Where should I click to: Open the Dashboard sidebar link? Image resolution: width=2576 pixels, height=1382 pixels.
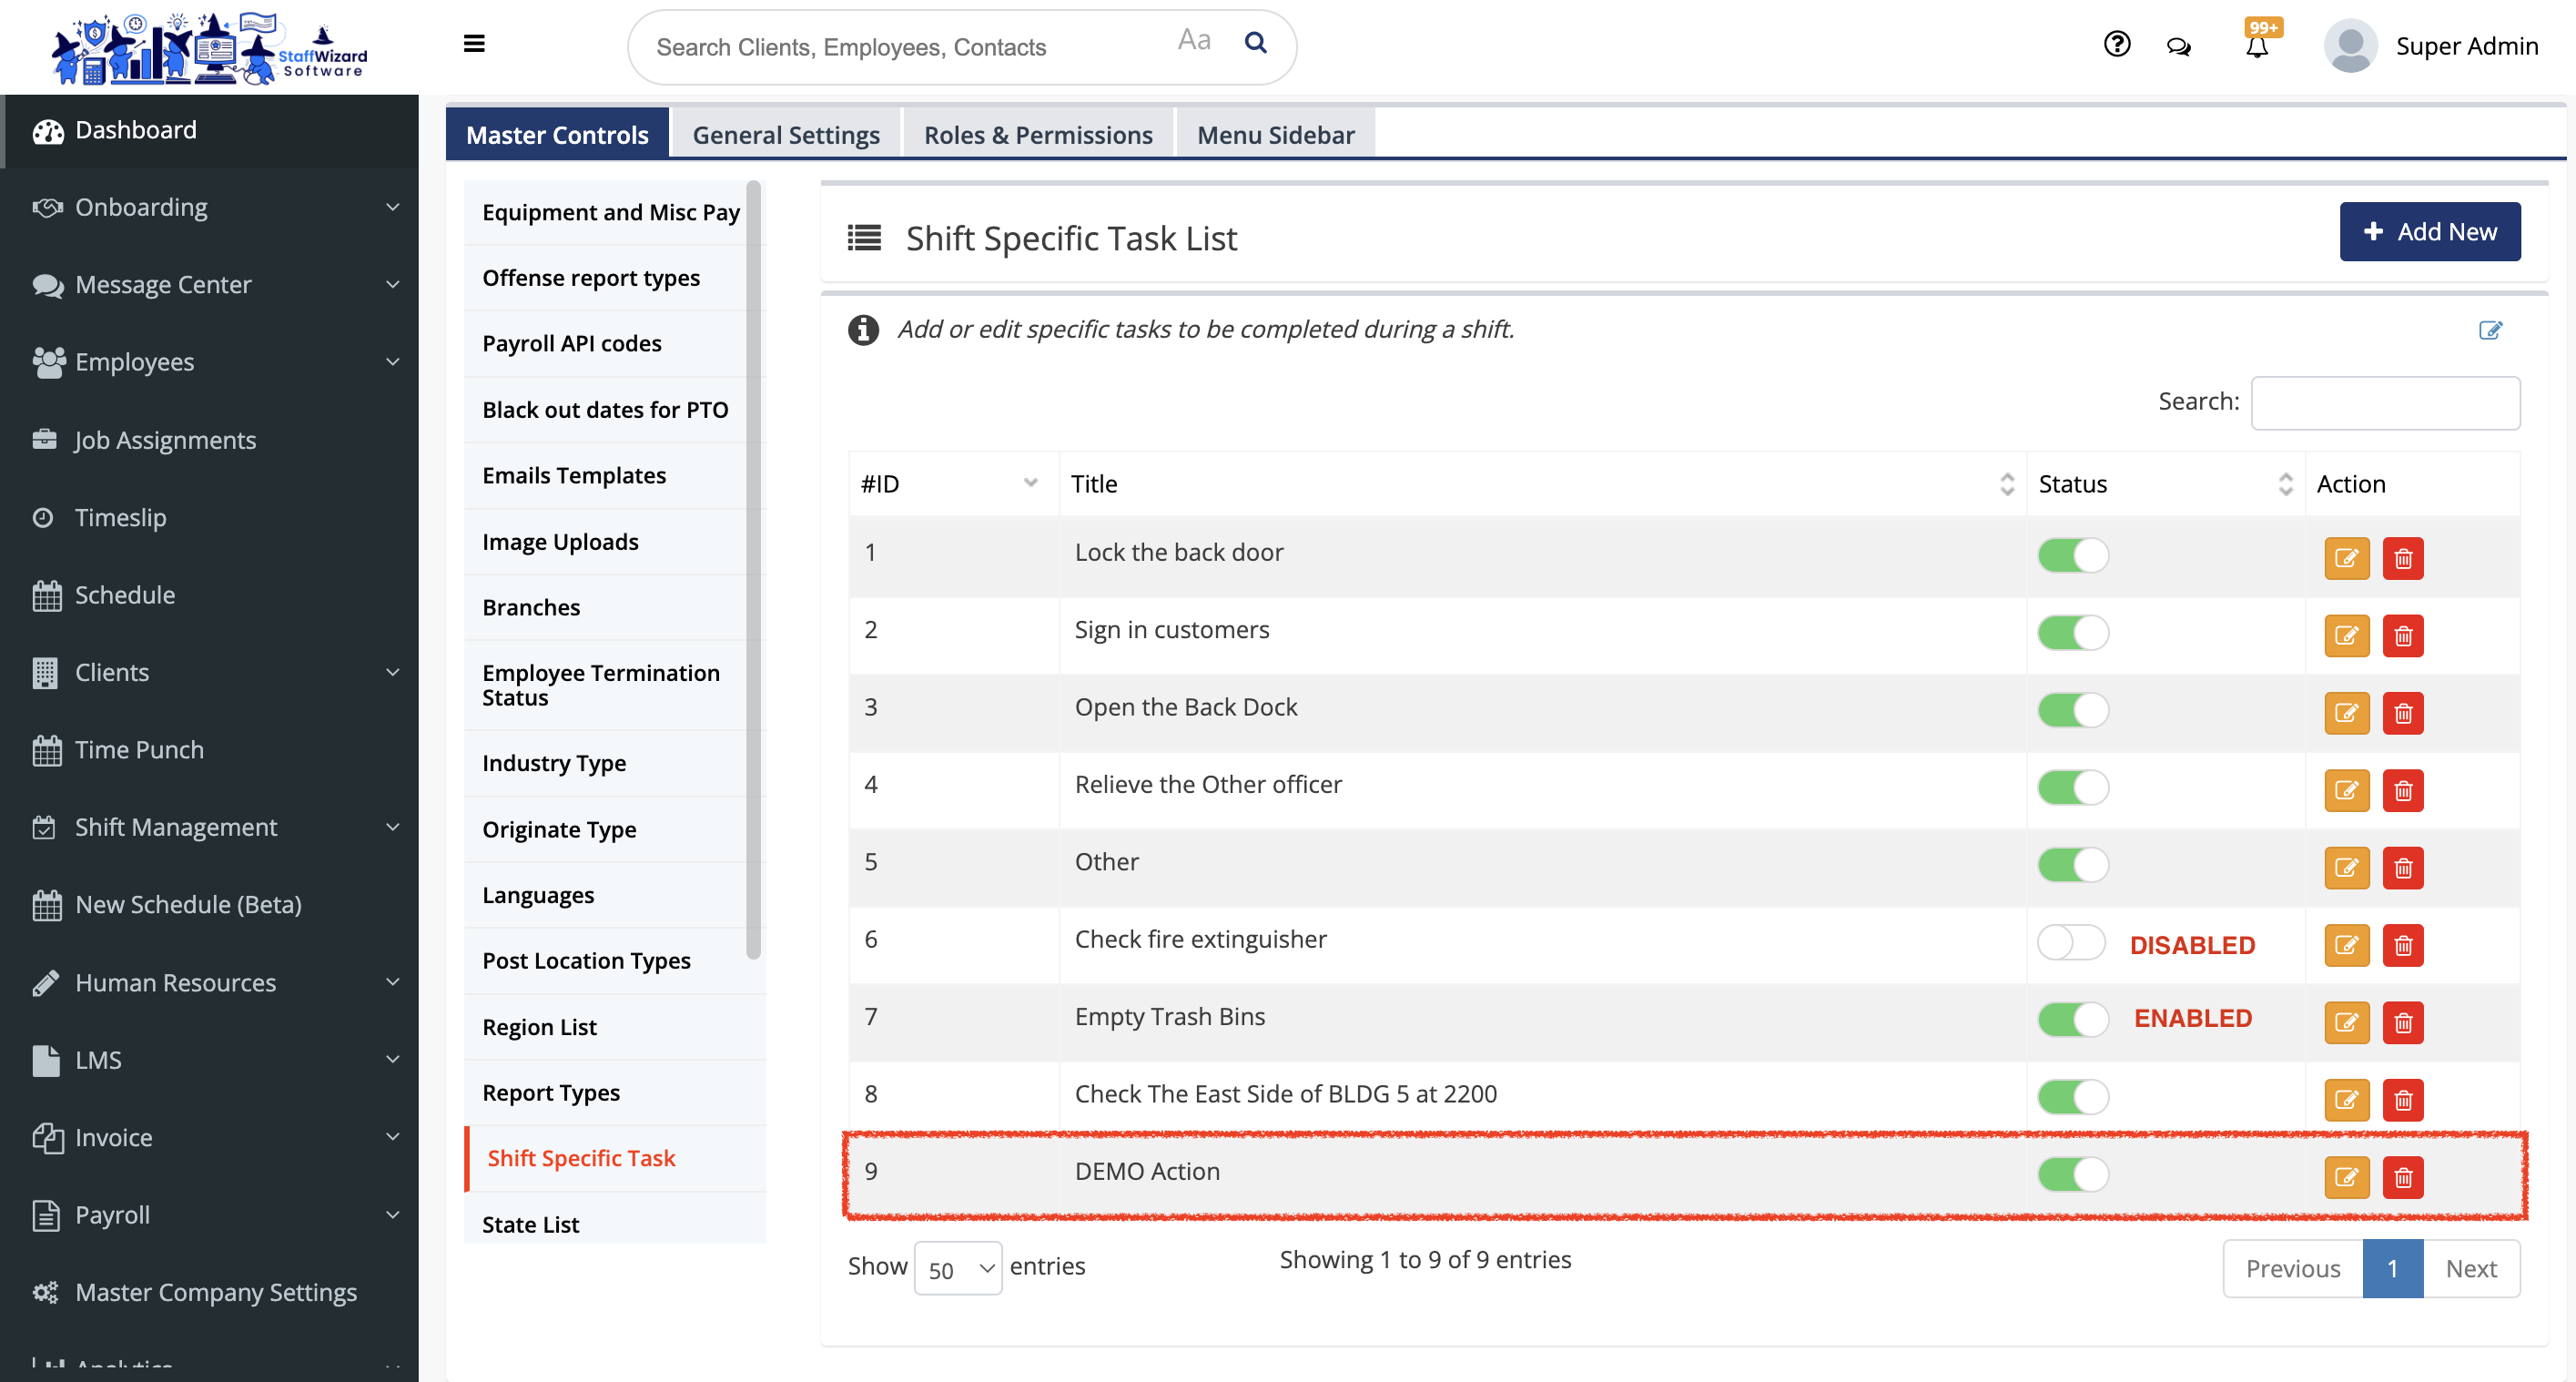click(209, 130)
